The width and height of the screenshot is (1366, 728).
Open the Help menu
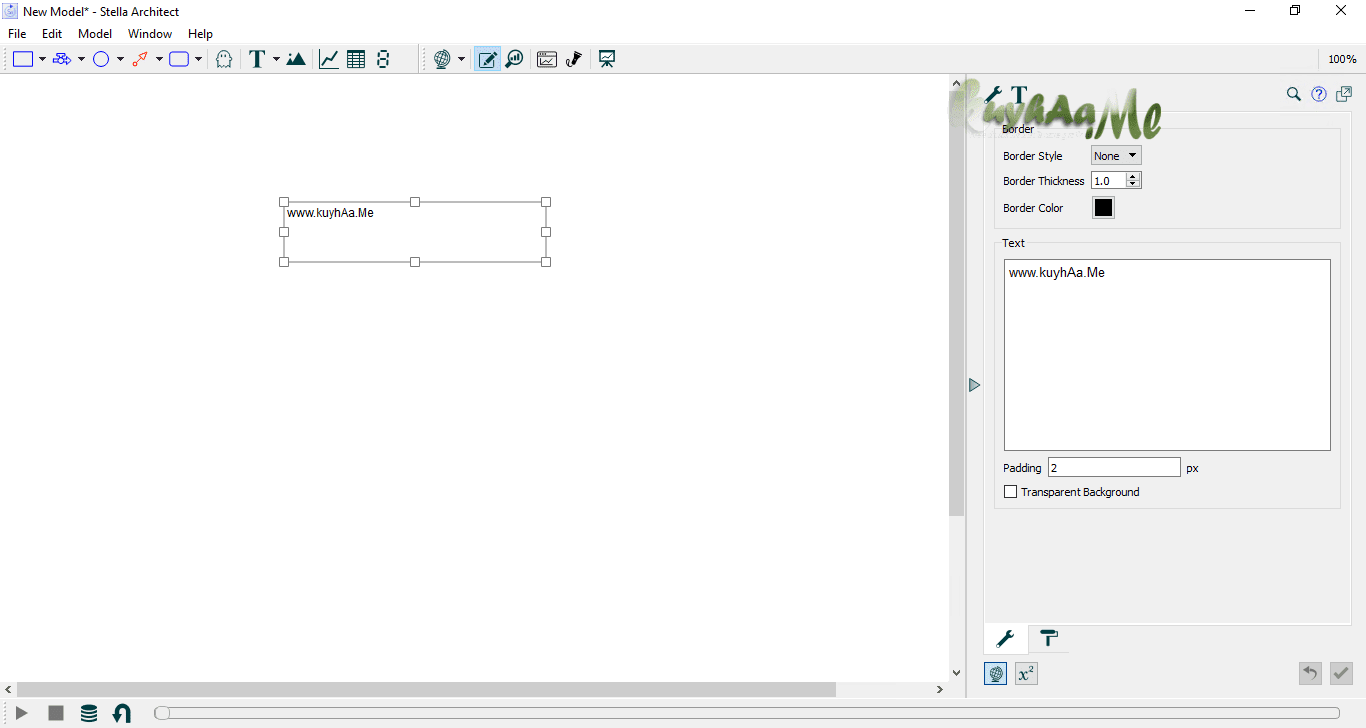point(201,34)
